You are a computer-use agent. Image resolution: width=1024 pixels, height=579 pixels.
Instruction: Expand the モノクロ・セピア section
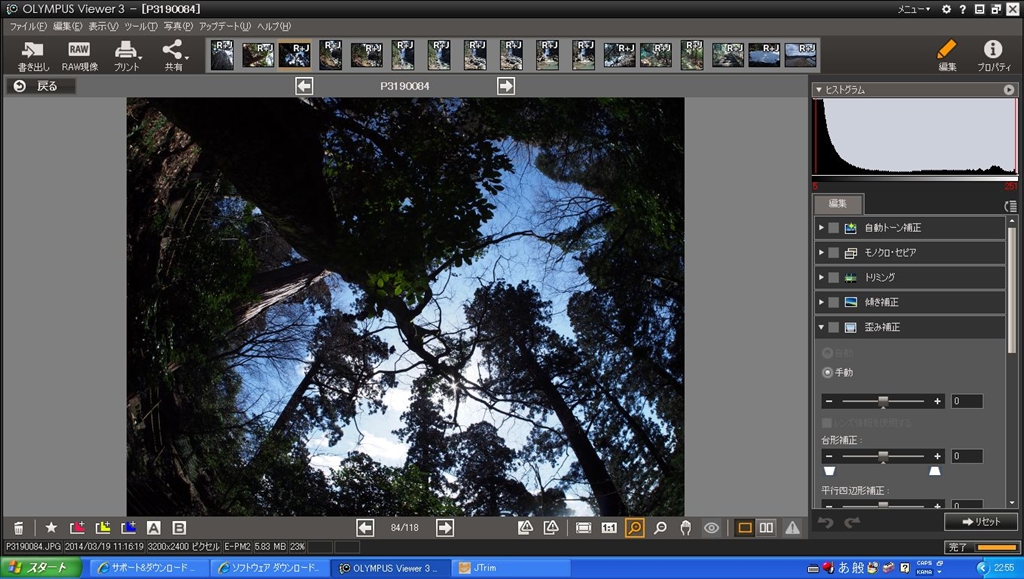pyautogui.click(x=822, y=253)
